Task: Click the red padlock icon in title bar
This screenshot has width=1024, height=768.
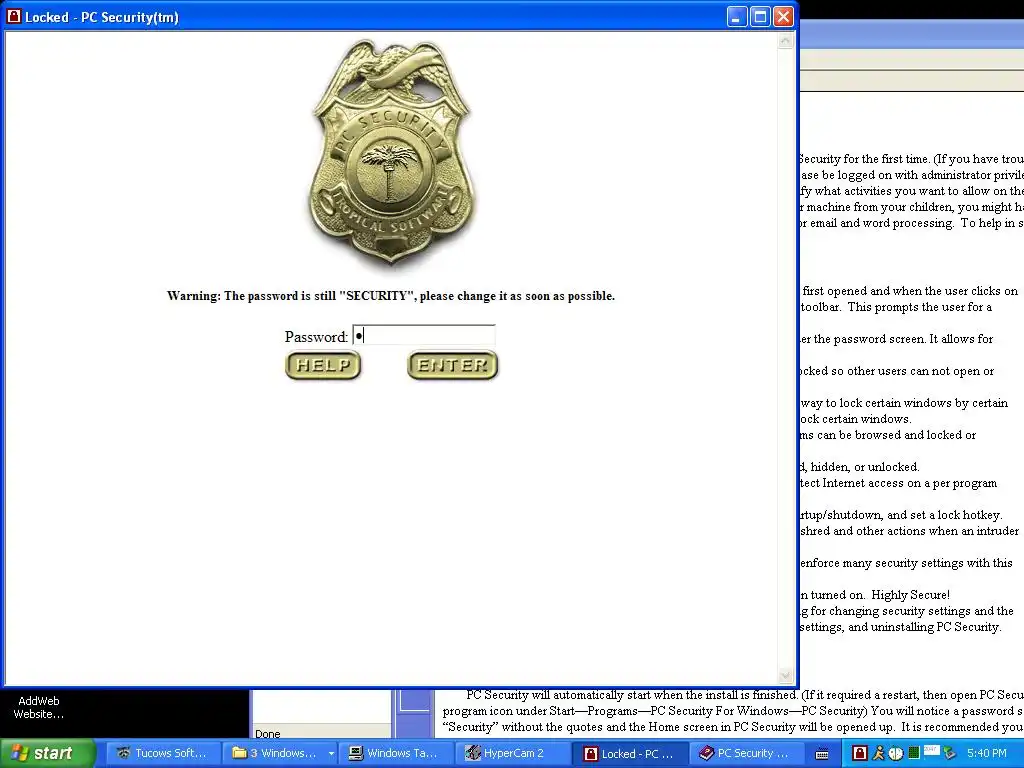Action: tap(14, 16)
